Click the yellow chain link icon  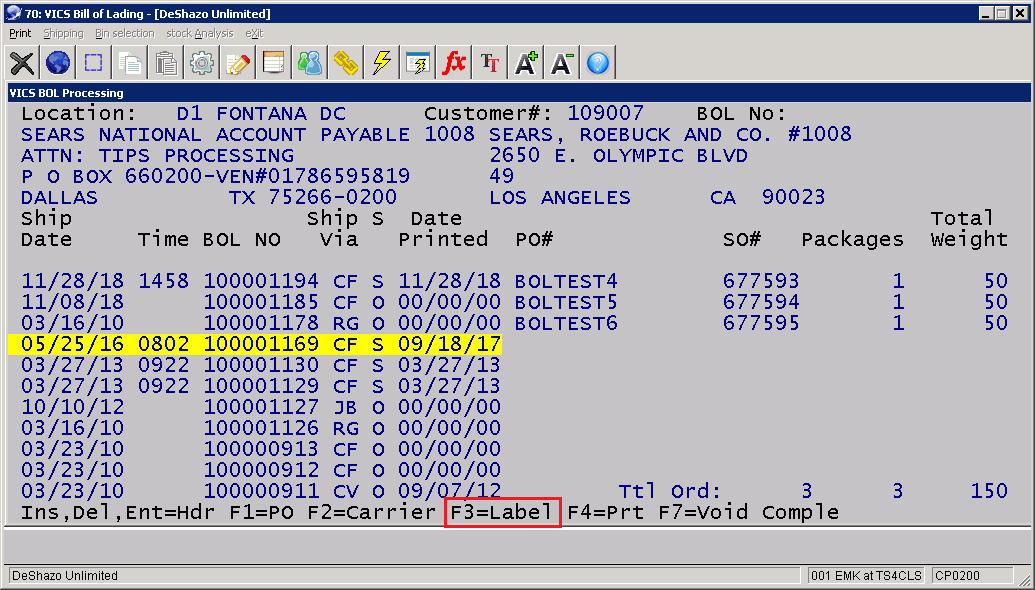[345, 63]
